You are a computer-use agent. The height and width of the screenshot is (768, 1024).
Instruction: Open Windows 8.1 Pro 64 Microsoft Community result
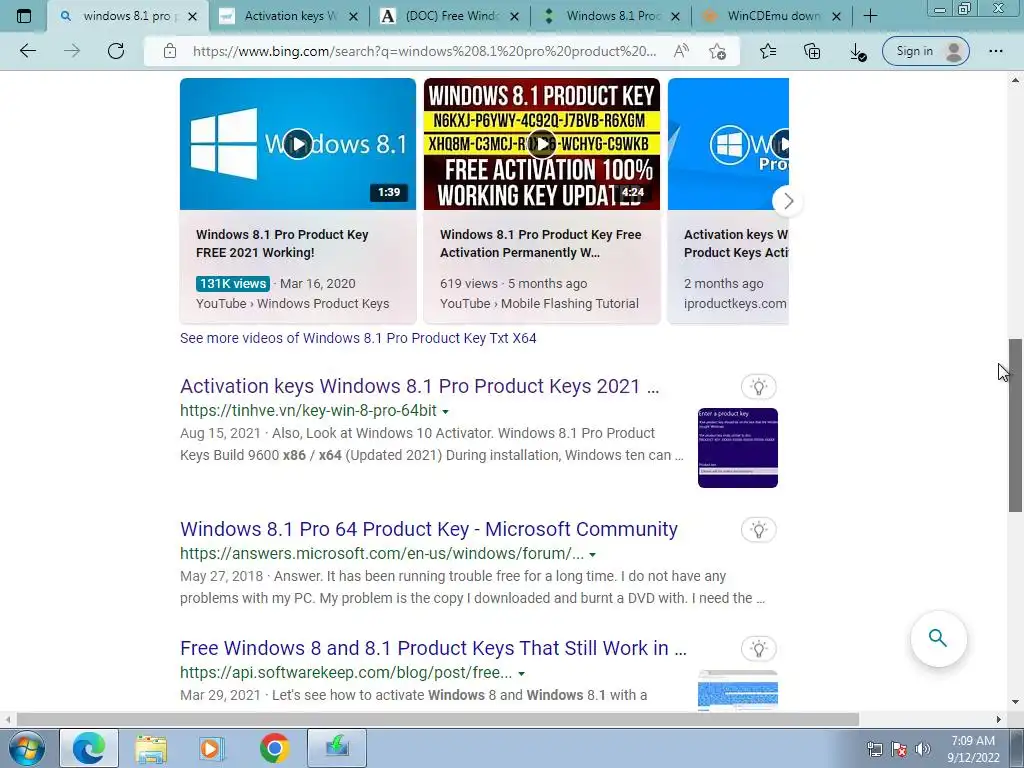pos(429,529)
